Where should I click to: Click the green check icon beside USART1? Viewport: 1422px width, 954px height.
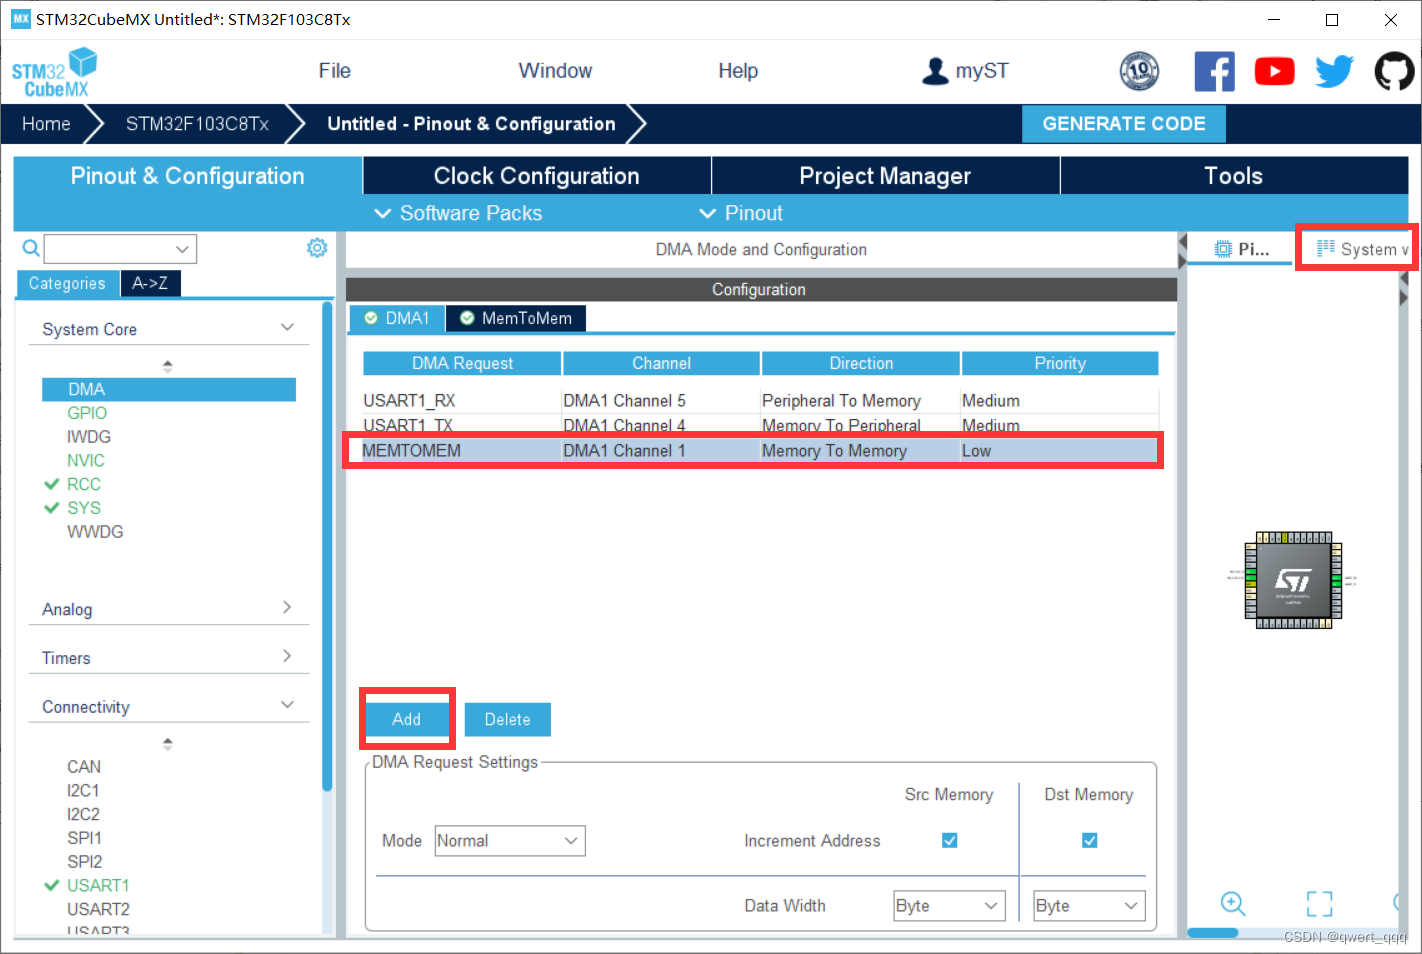pyautogui.click(x=52, y=885)
